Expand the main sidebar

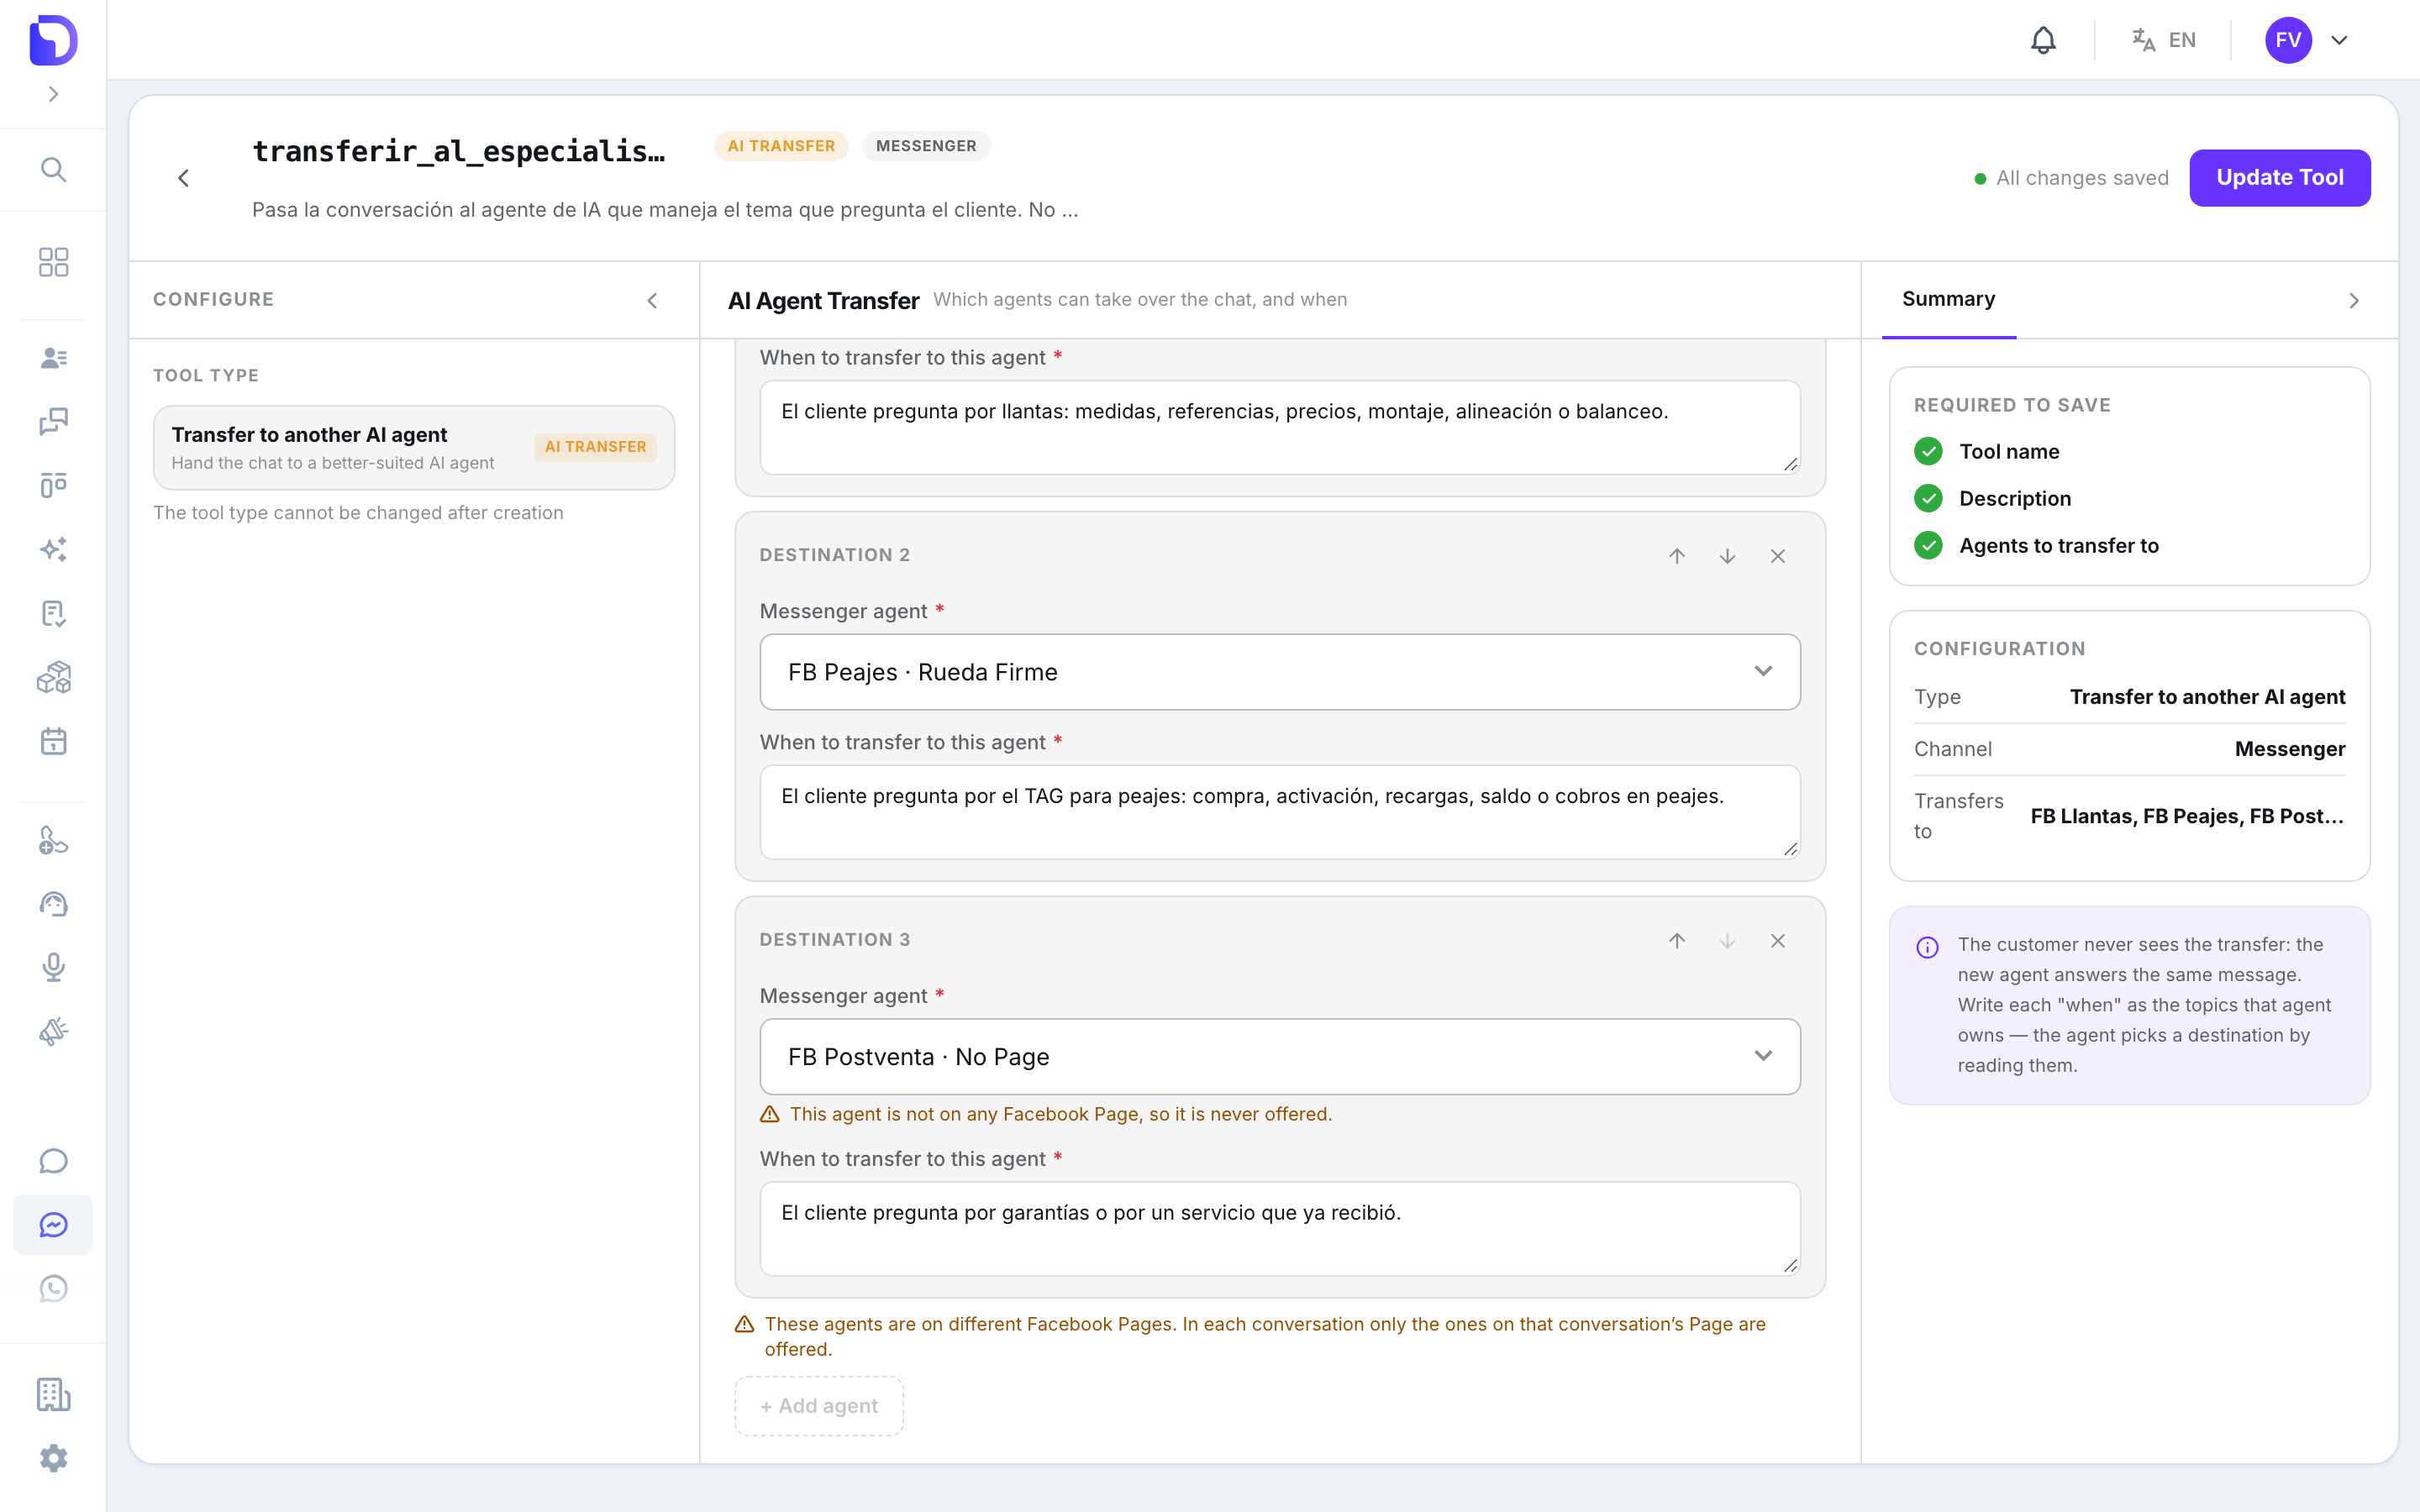pyautogui.click(x=53, y=94)
